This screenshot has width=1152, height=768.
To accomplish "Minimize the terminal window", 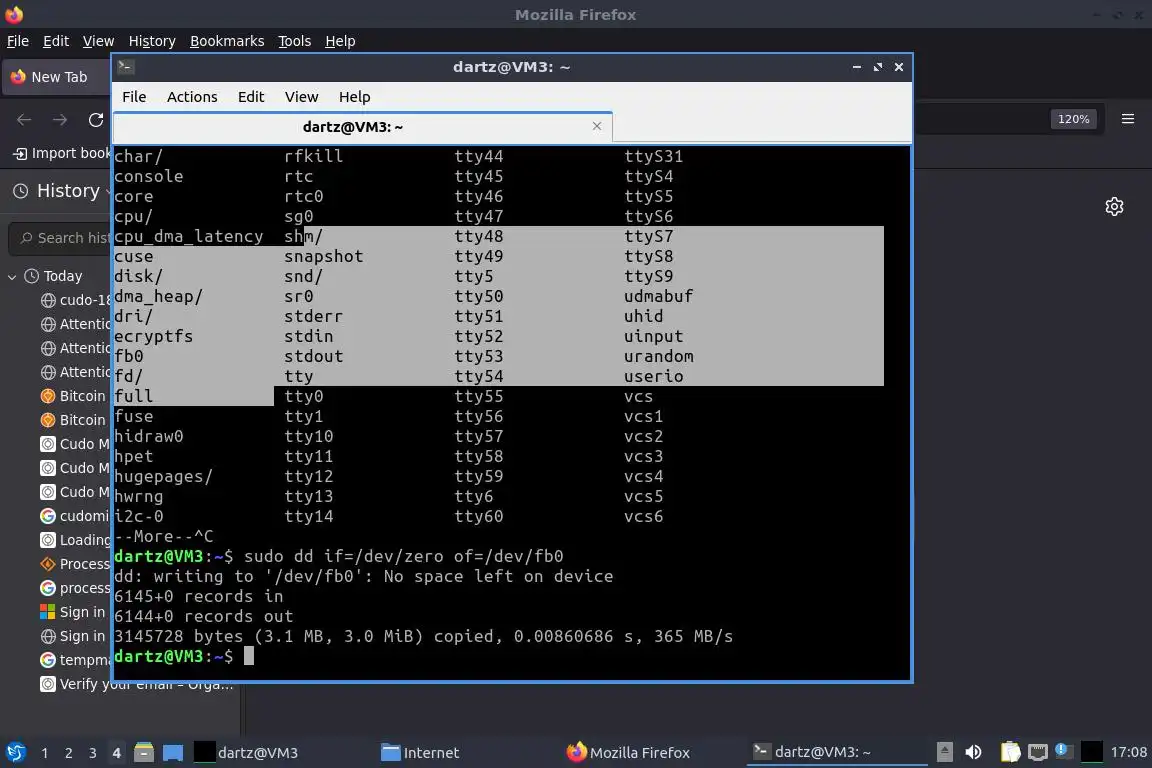I will point(857,67).
